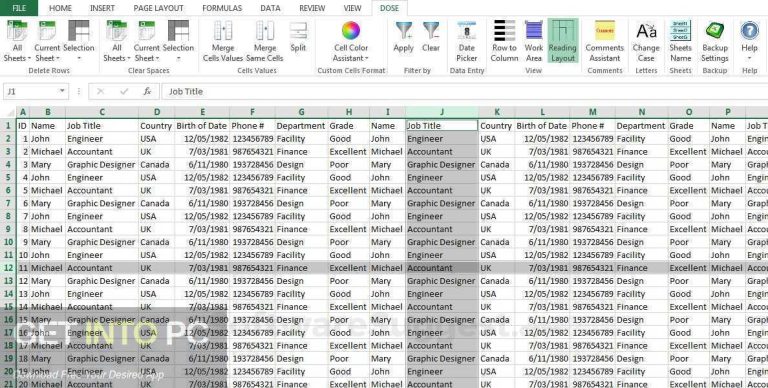Switch to the DATA tab

click(x=270, y=8)
